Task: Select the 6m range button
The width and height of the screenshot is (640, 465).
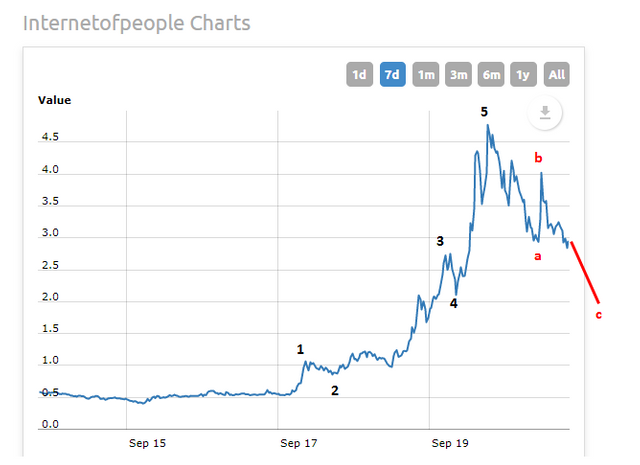Action: 492,74
